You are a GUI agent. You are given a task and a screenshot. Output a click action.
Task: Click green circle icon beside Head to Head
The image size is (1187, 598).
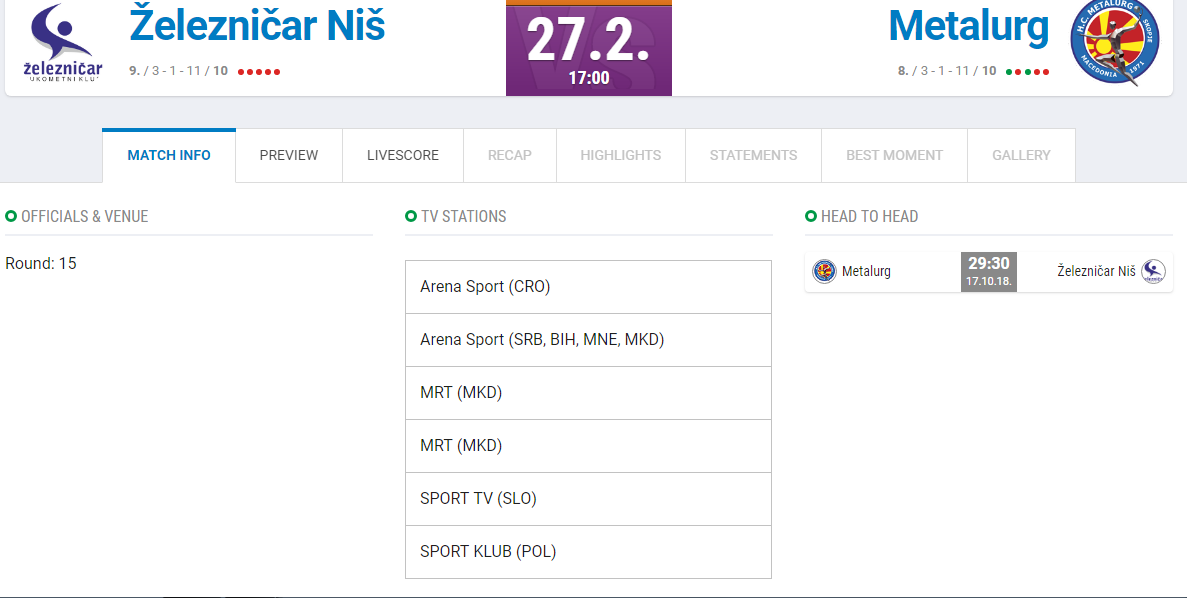pyautogui.click(x=811, y=216)
